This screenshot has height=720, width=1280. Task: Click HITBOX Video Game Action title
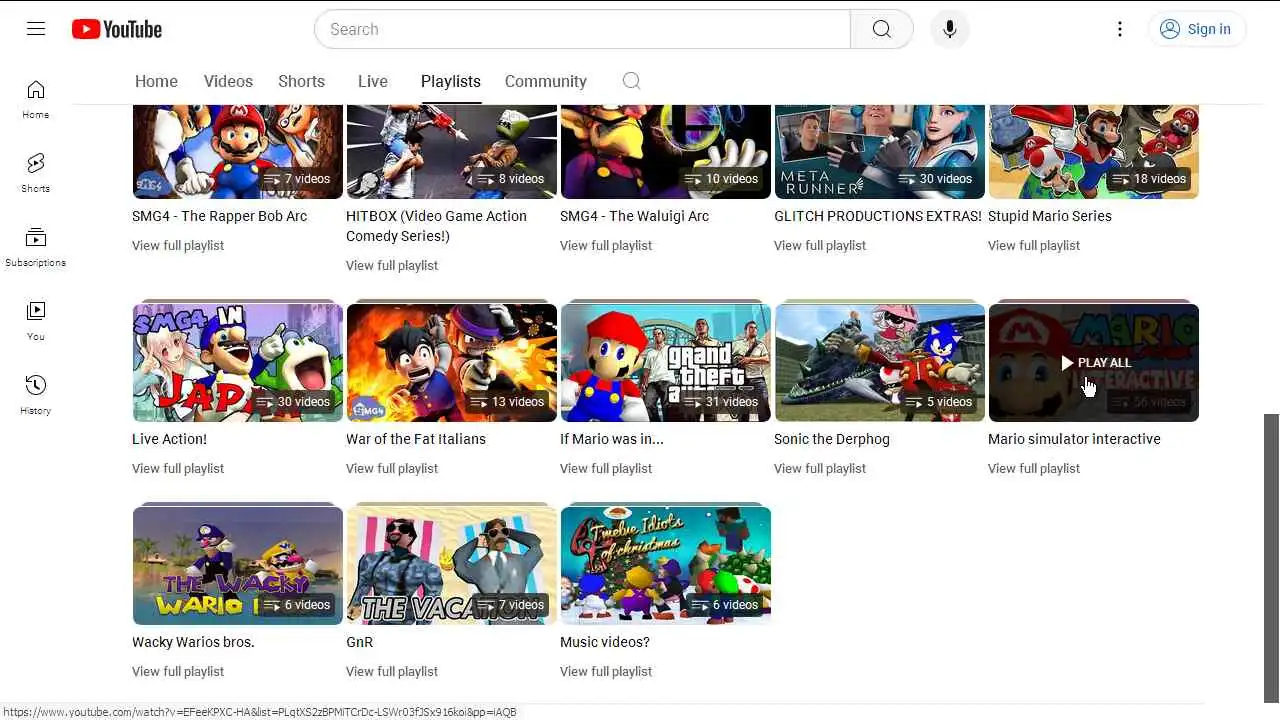click(x=436, y=226)
